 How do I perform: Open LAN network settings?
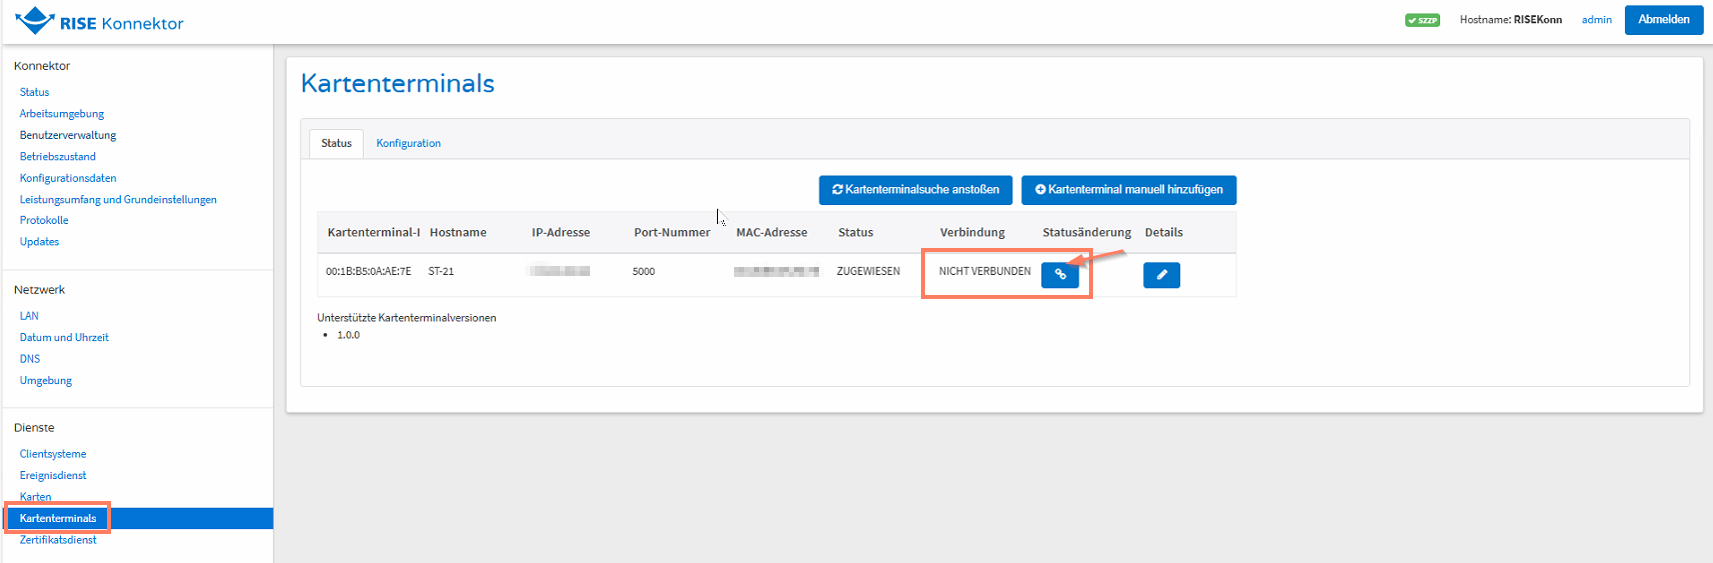point(29,316)
